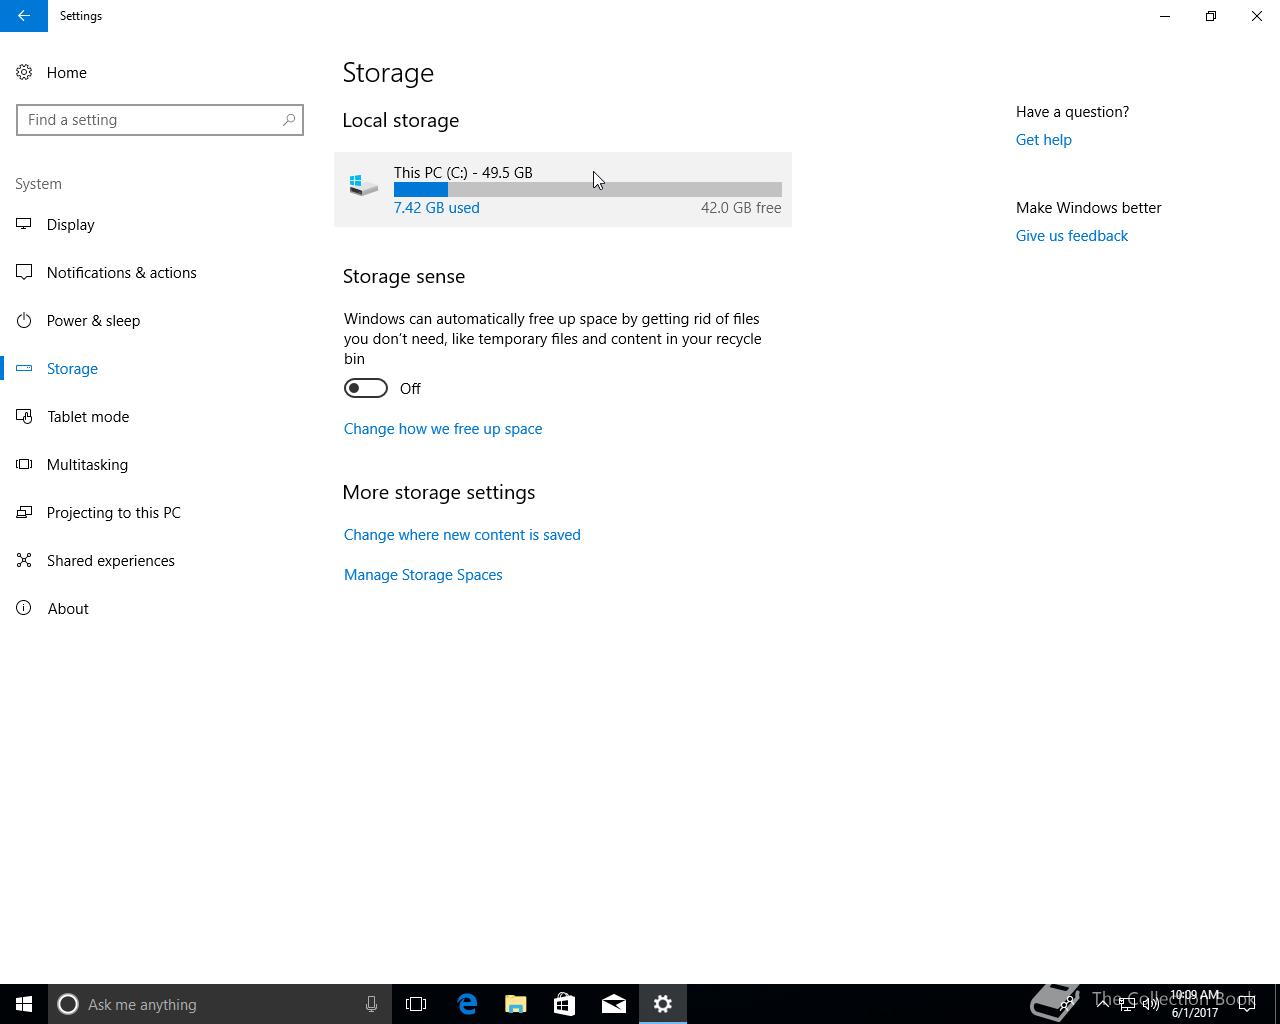
Task: Click the Home gear icon
Action: click(24, 72)
